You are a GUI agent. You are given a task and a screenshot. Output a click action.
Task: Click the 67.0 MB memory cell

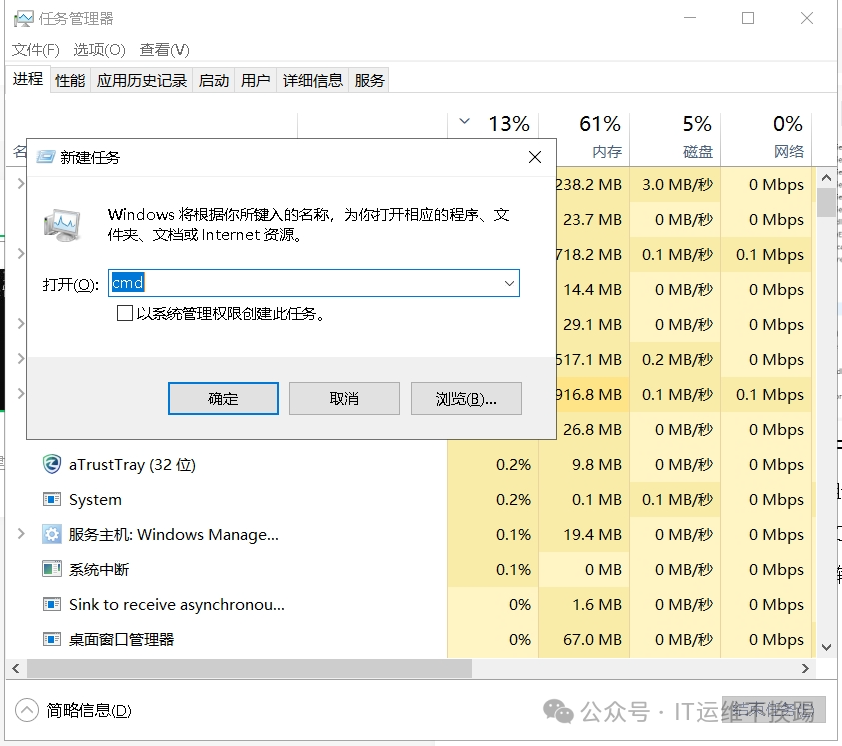[584, 639]
